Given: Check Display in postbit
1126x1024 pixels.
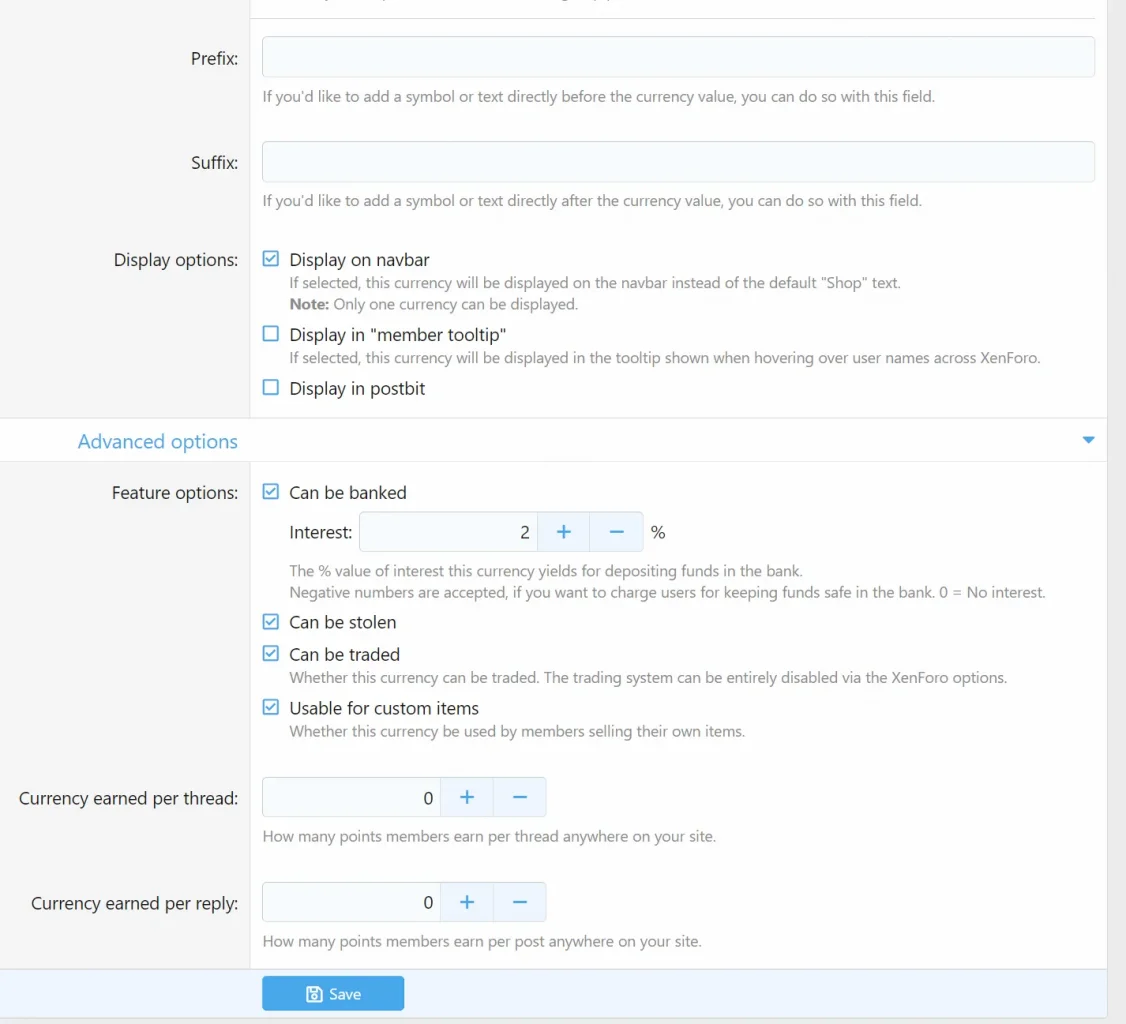Looking at the screenshot, I should [x=271, y=388].
